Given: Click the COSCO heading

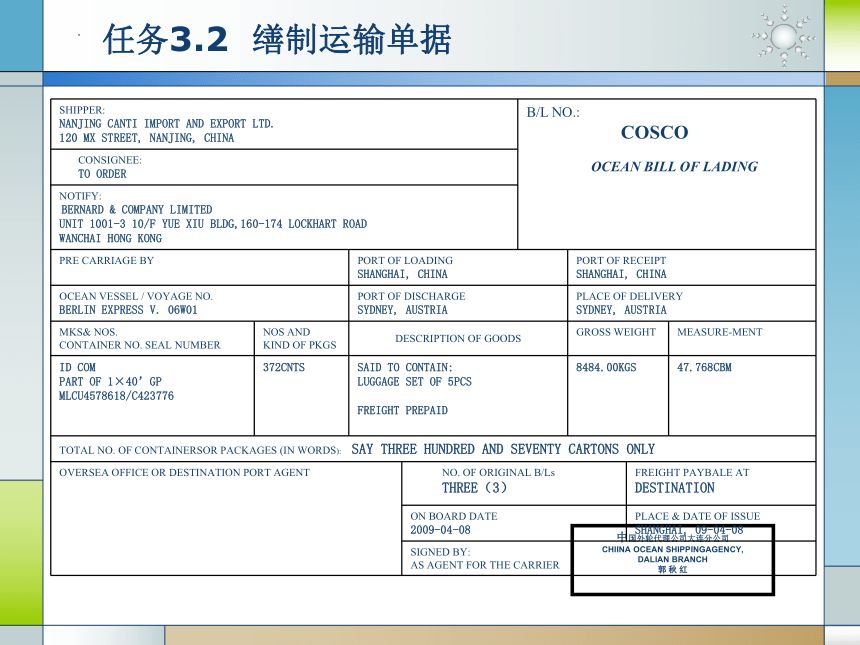Looking at the screenshot, I should point(654,132).
